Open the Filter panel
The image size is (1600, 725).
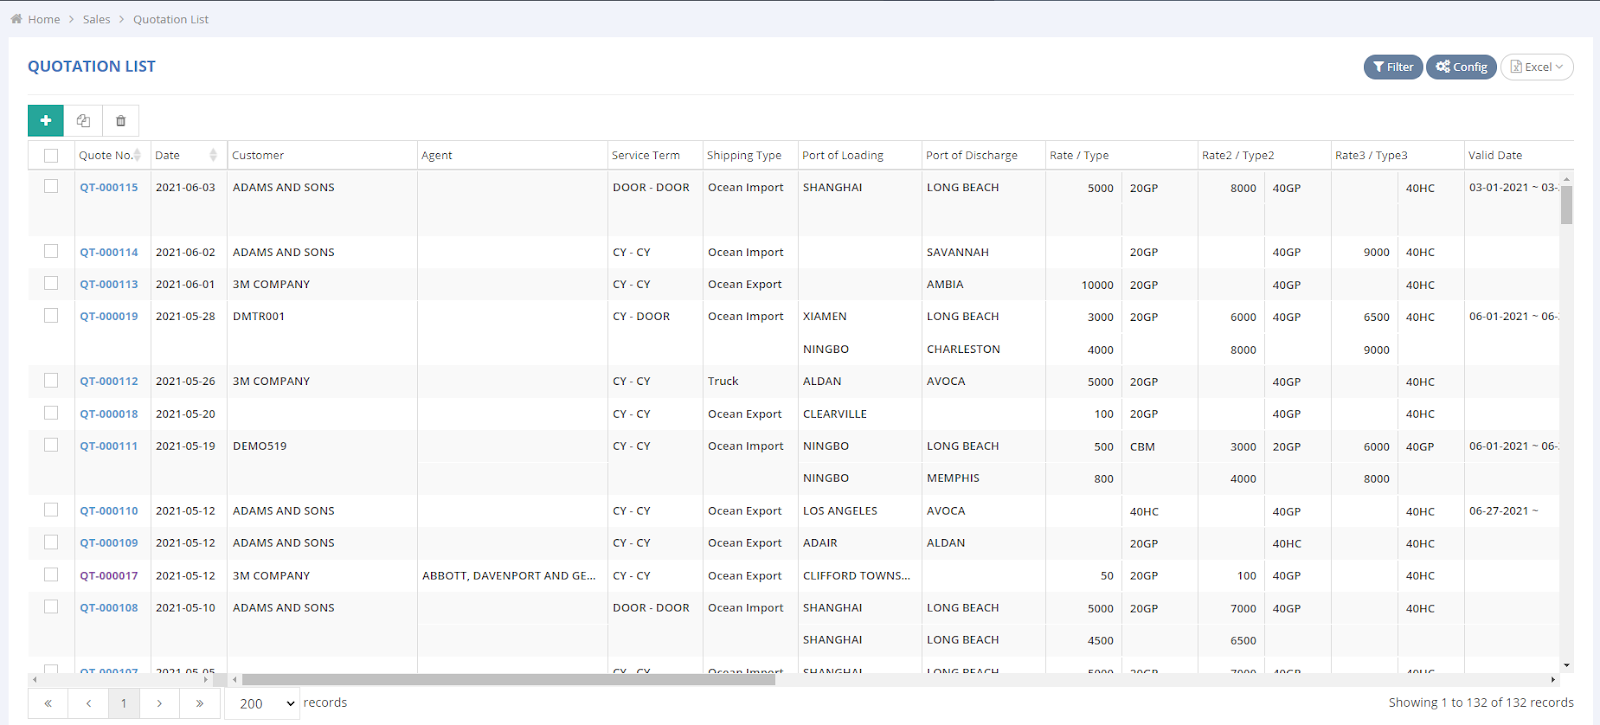click(1393, 67)
